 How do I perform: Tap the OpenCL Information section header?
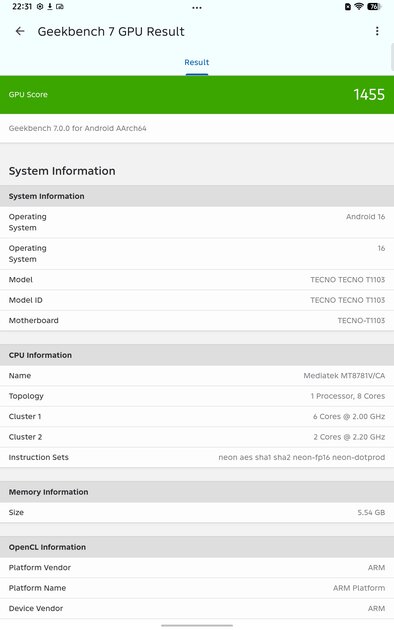(197, 547)
